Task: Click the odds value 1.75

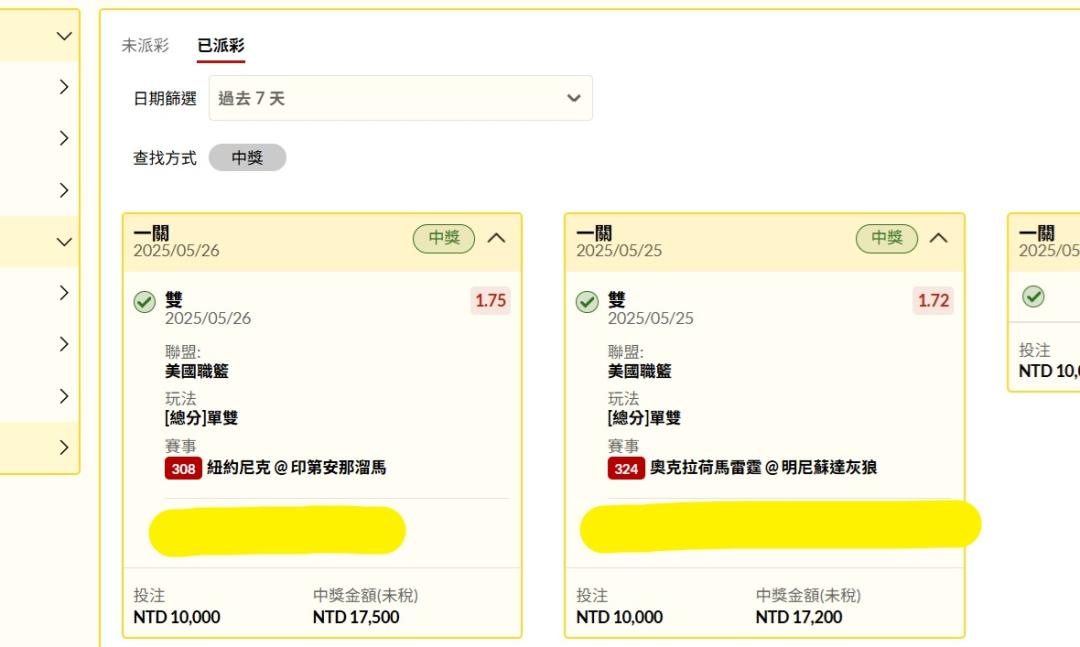Action: coord(490,300)
